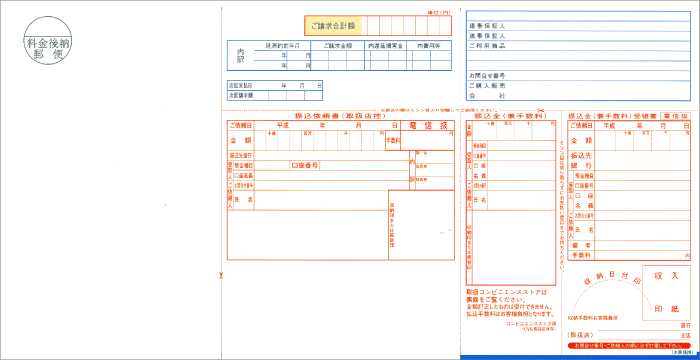Click the 次回支払日 row label
700x360 pixels.
pos(241,85)
